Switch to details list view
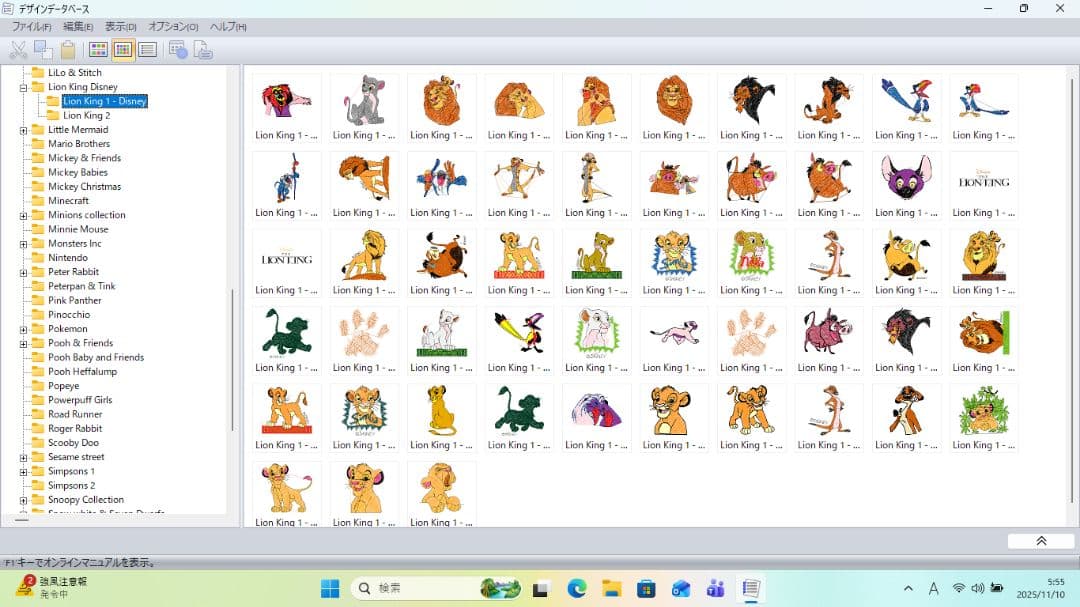This screenshot has height=607, width=1080. [147, 50]
